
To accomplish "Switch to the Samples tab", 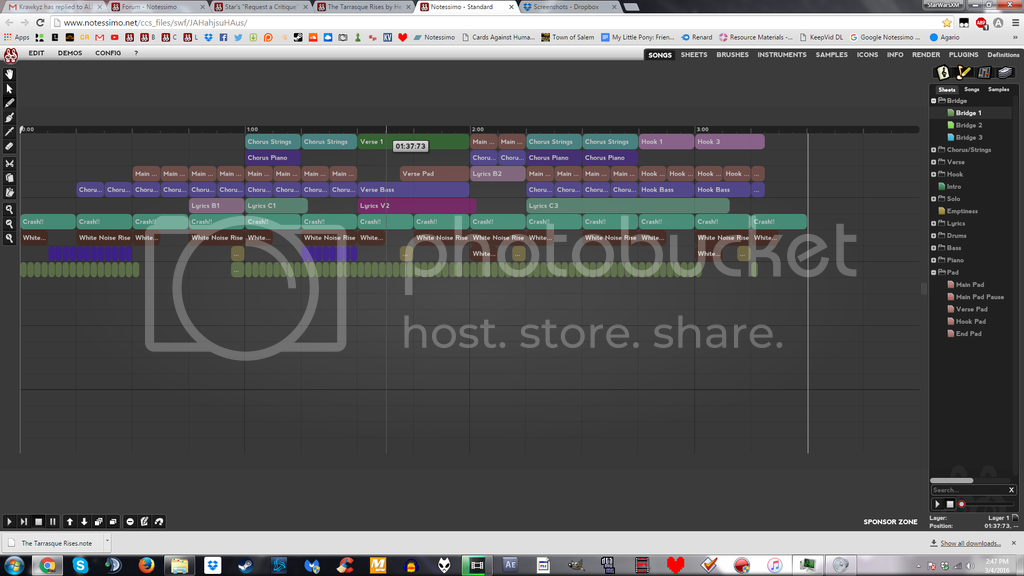I will pyautogui.click(x=998, y=89).
